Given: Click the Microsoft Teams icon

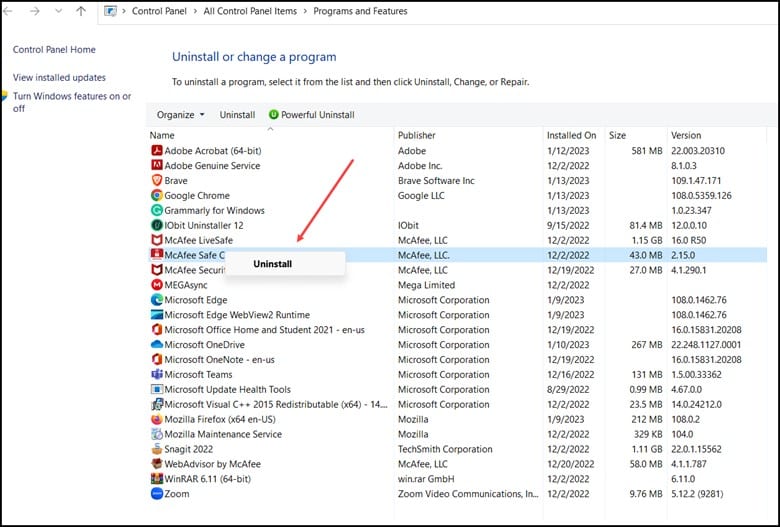Looking at the screenshot, I should click(x=157, y=374).
